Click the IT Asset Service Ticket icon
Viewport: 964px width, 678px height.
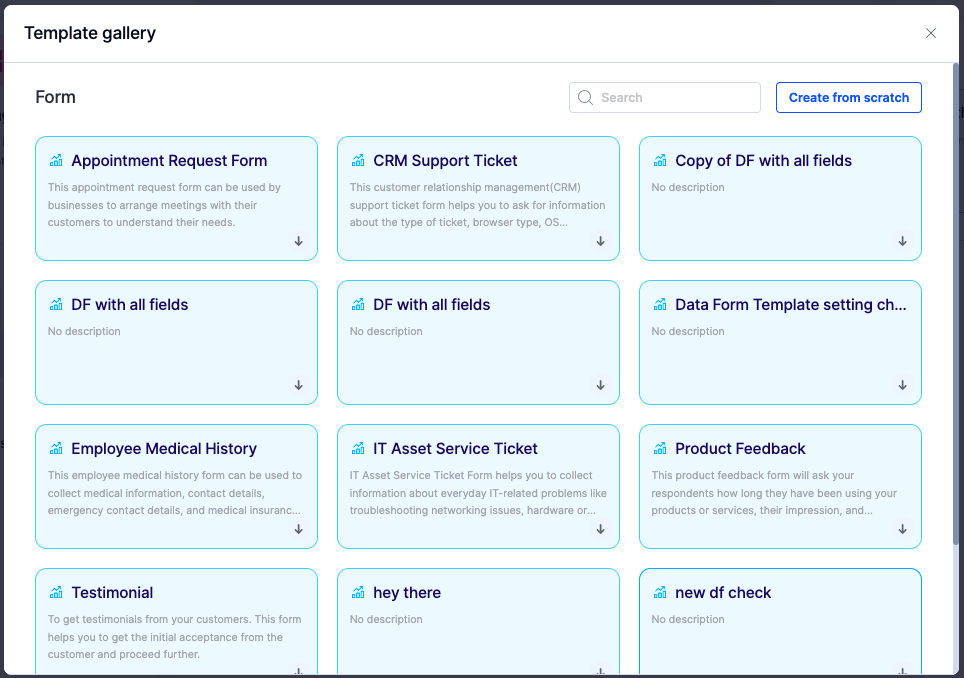click(x=358, y=448)
